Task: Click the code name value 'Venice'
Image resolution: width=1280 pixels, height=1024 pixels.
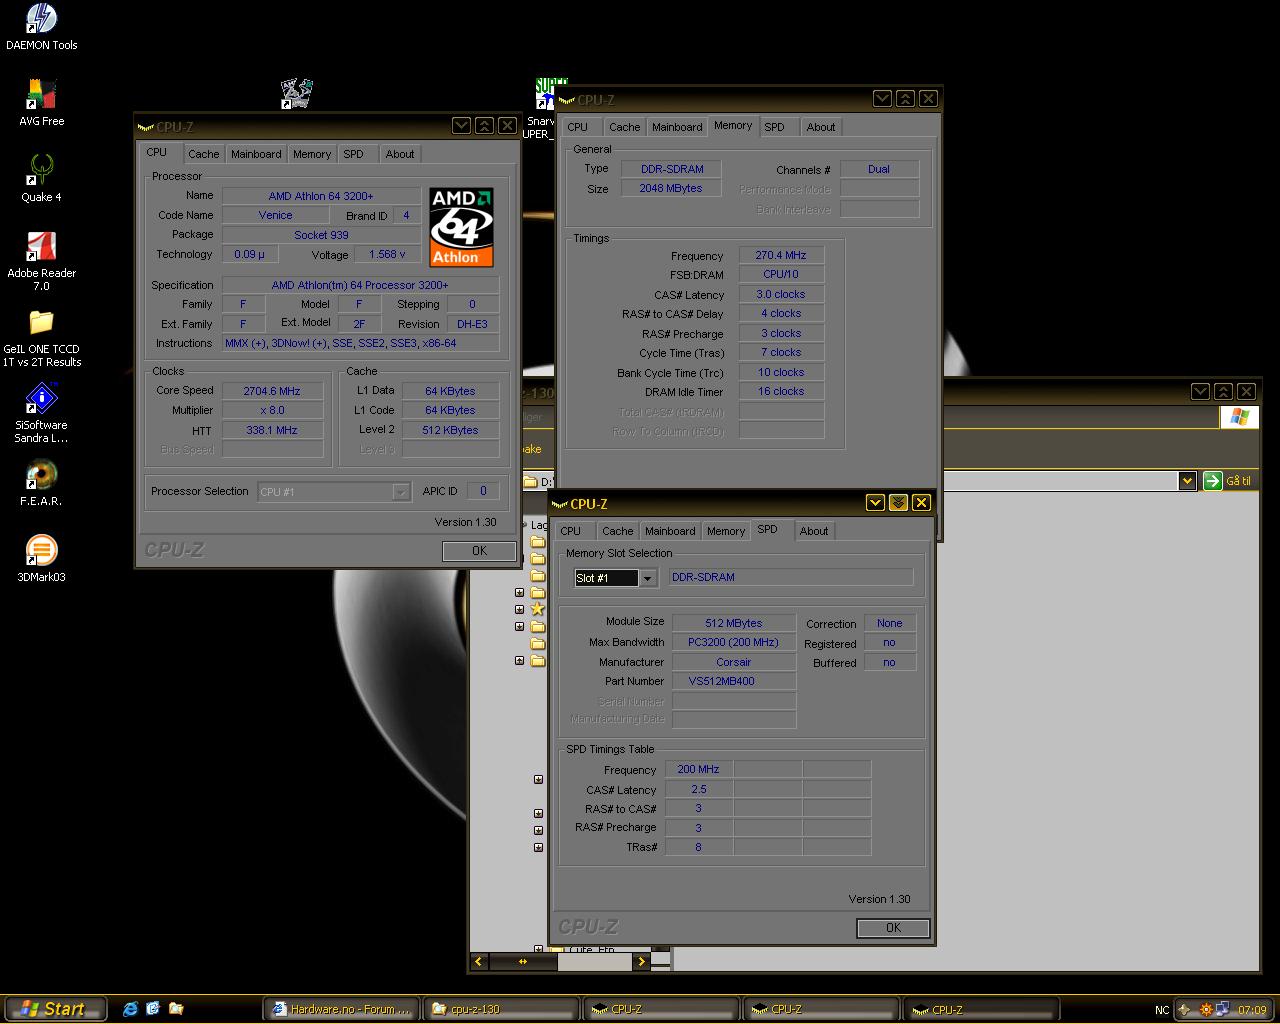Action: pyautogui.click(x=276, y=215)
